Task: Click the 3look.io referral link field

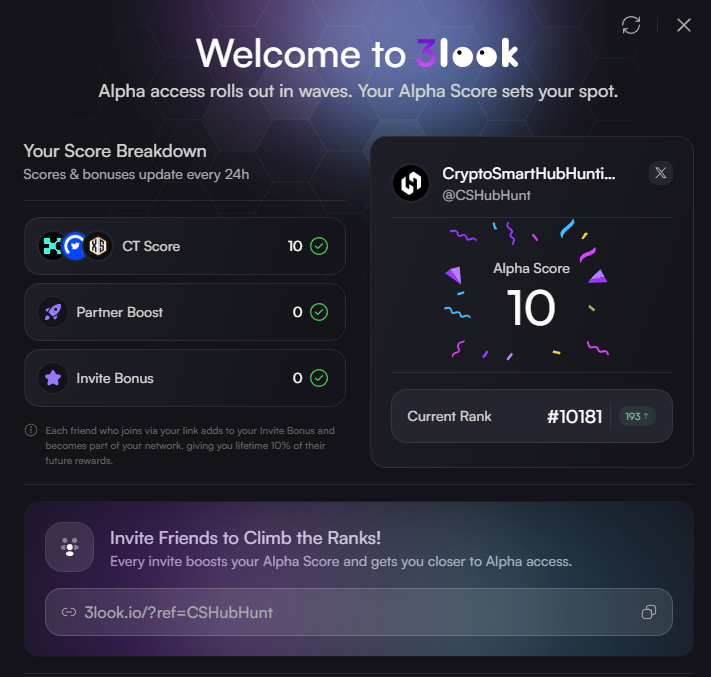Action: (359, 612)
